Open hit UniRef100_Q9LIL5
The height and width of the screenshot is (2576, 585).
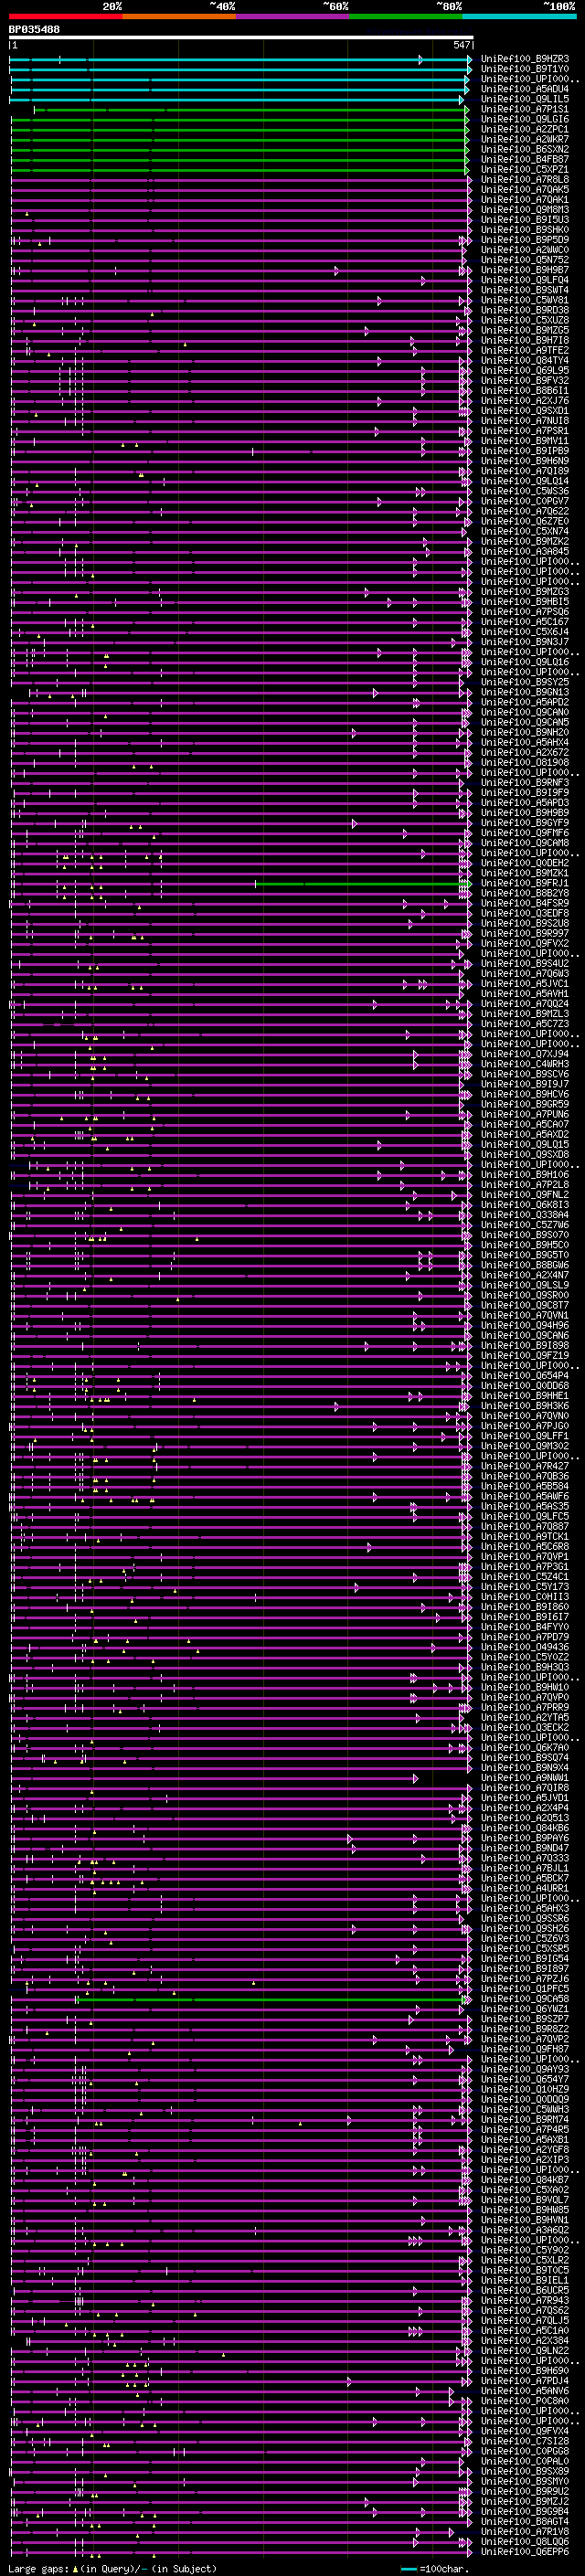pyautogui.click(x=525, y=99)
